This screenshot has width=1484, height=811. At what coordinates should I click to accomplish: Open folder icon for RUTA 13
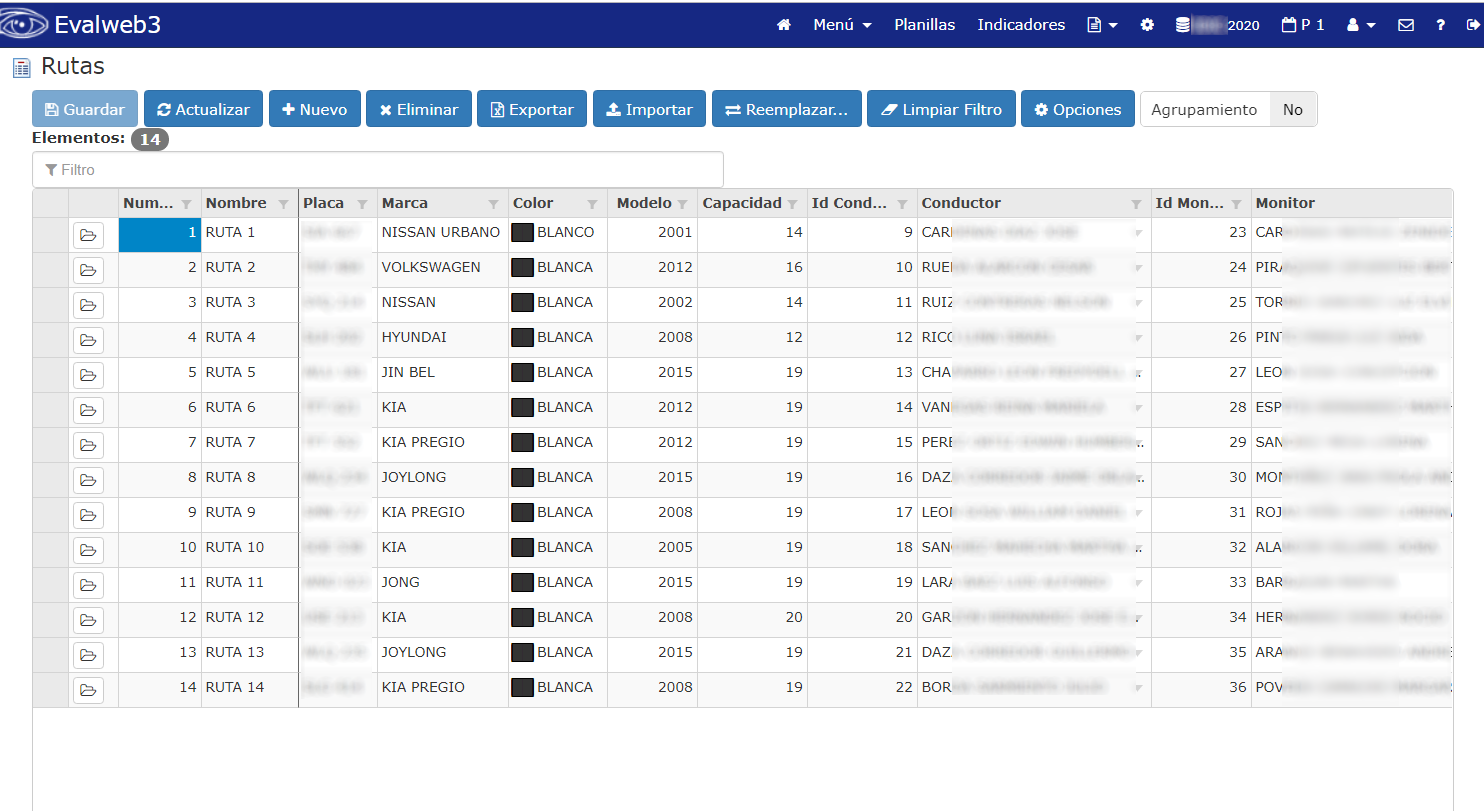(88, 656)
